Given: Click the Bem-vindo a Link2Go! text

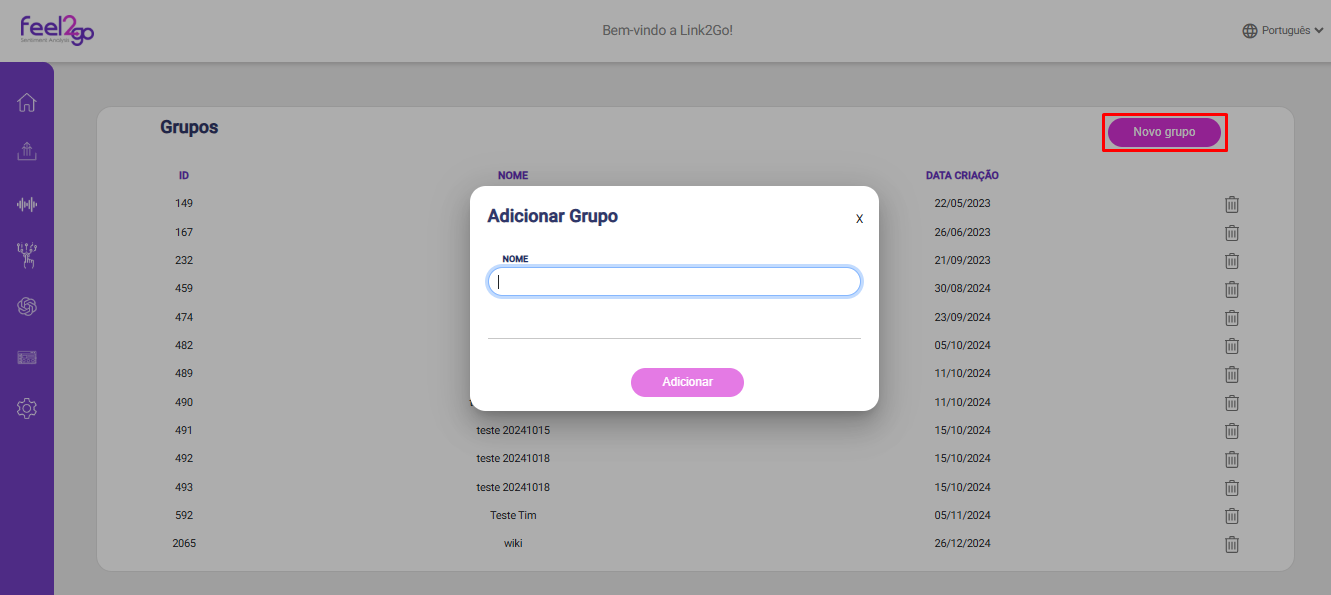Looking at the screenshot, I should (x=667, y=31).
